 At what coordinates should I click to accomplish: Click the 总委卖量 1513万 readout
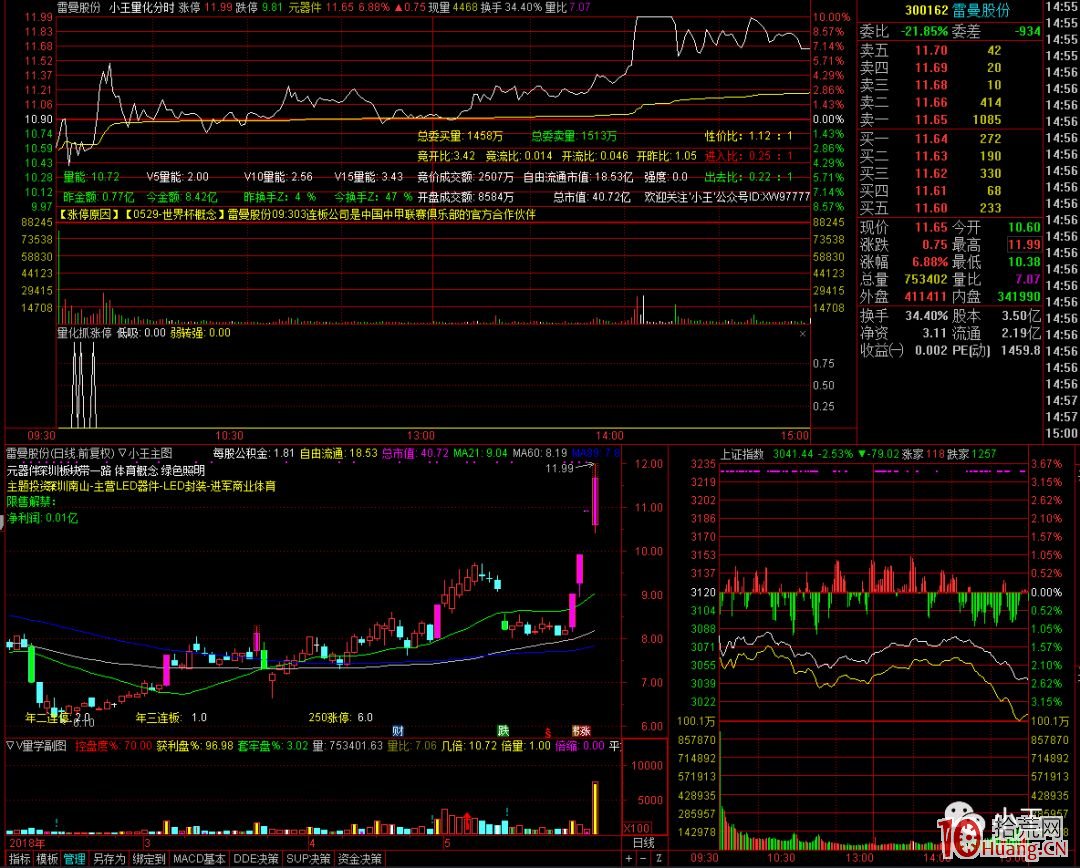click(x=574, y=136)
